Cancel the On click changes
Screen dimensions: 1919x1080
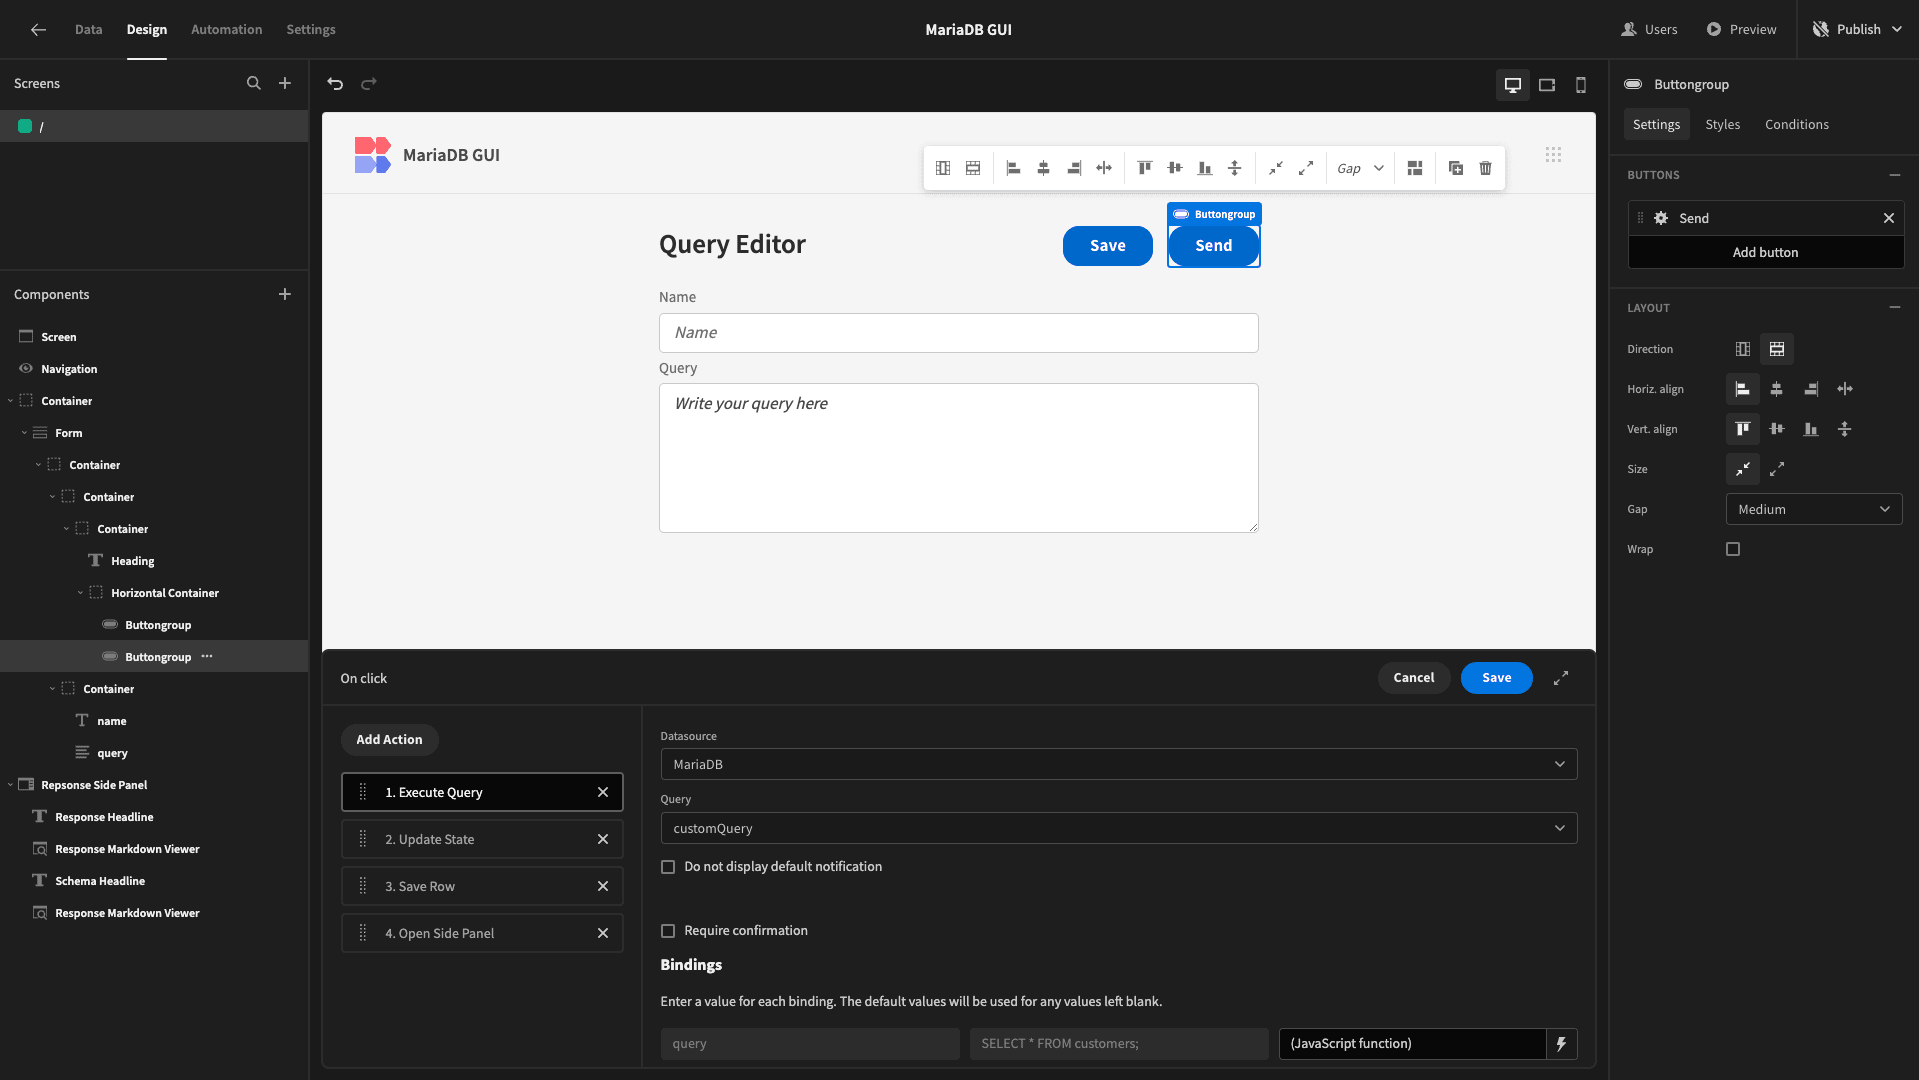(x=1414, y=678)
